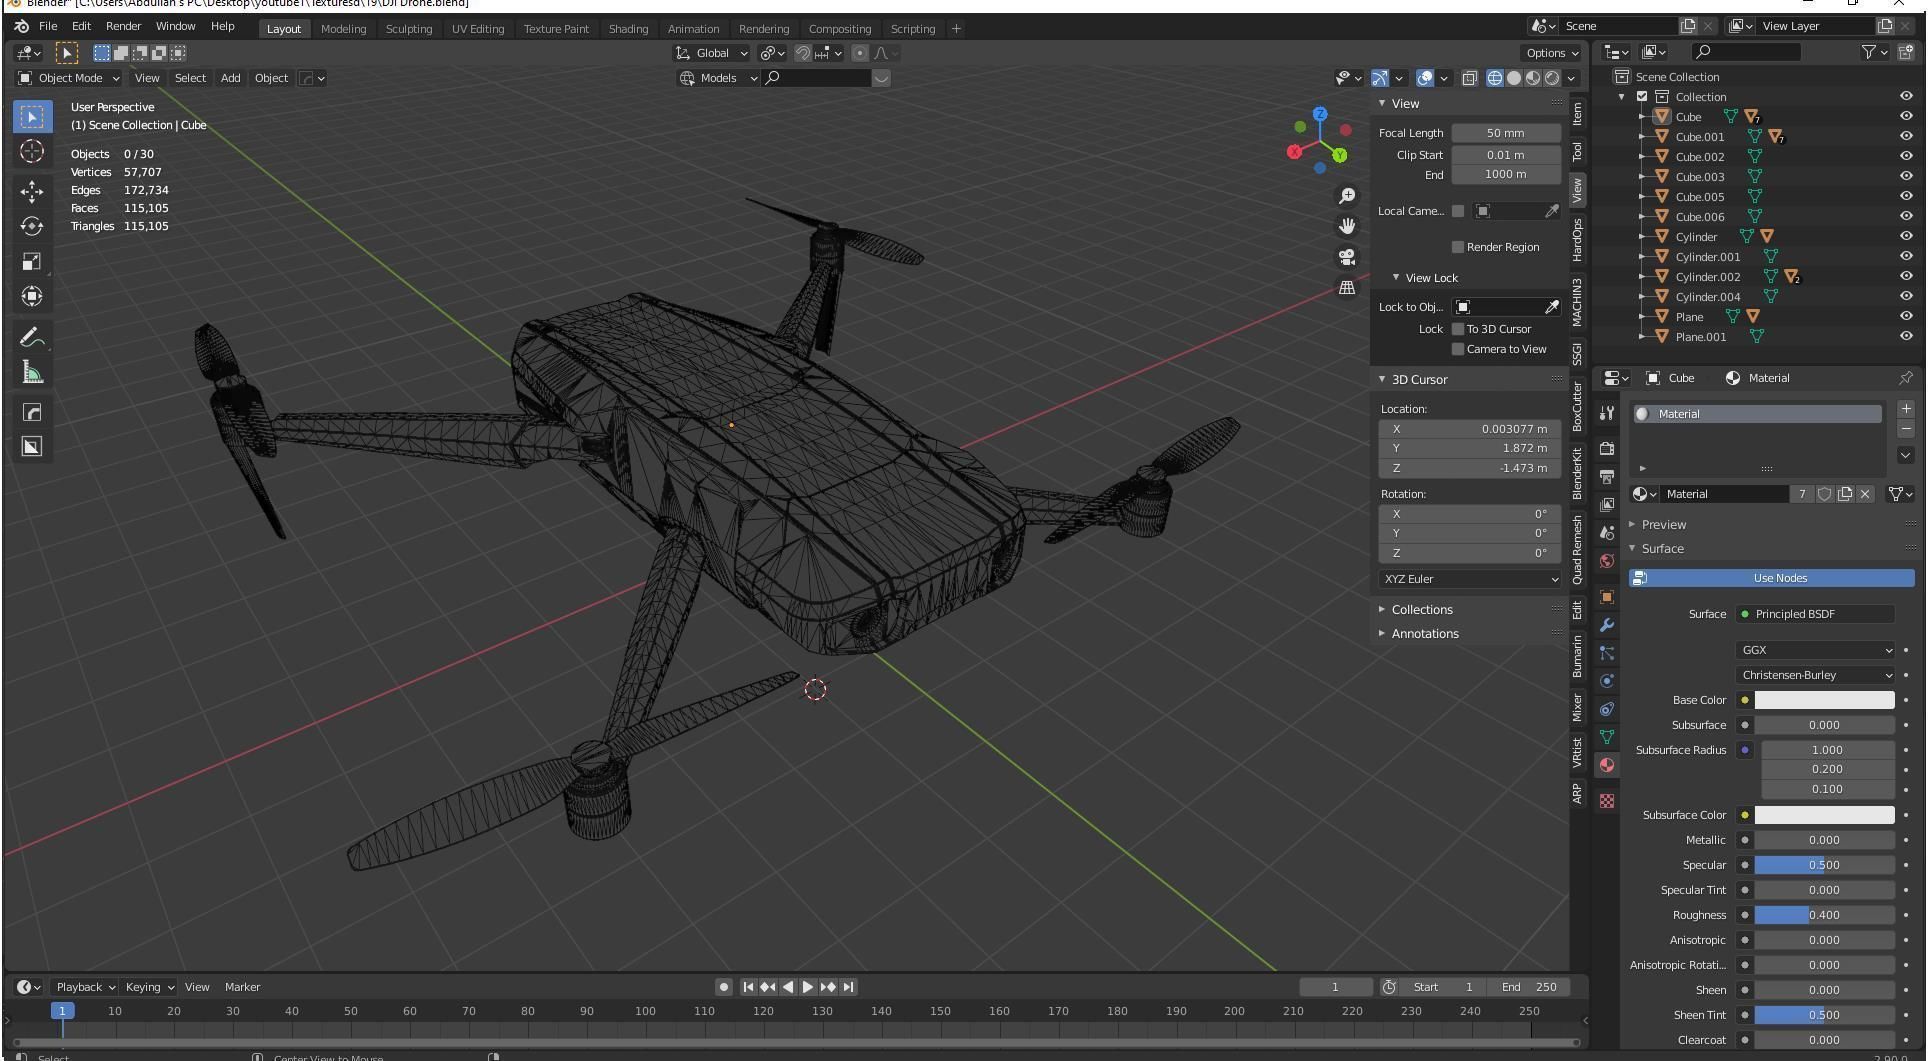This screenshot has width=1929, height=1061.
Task: Click the Options button in header
Action: (x=1552, y=53)
